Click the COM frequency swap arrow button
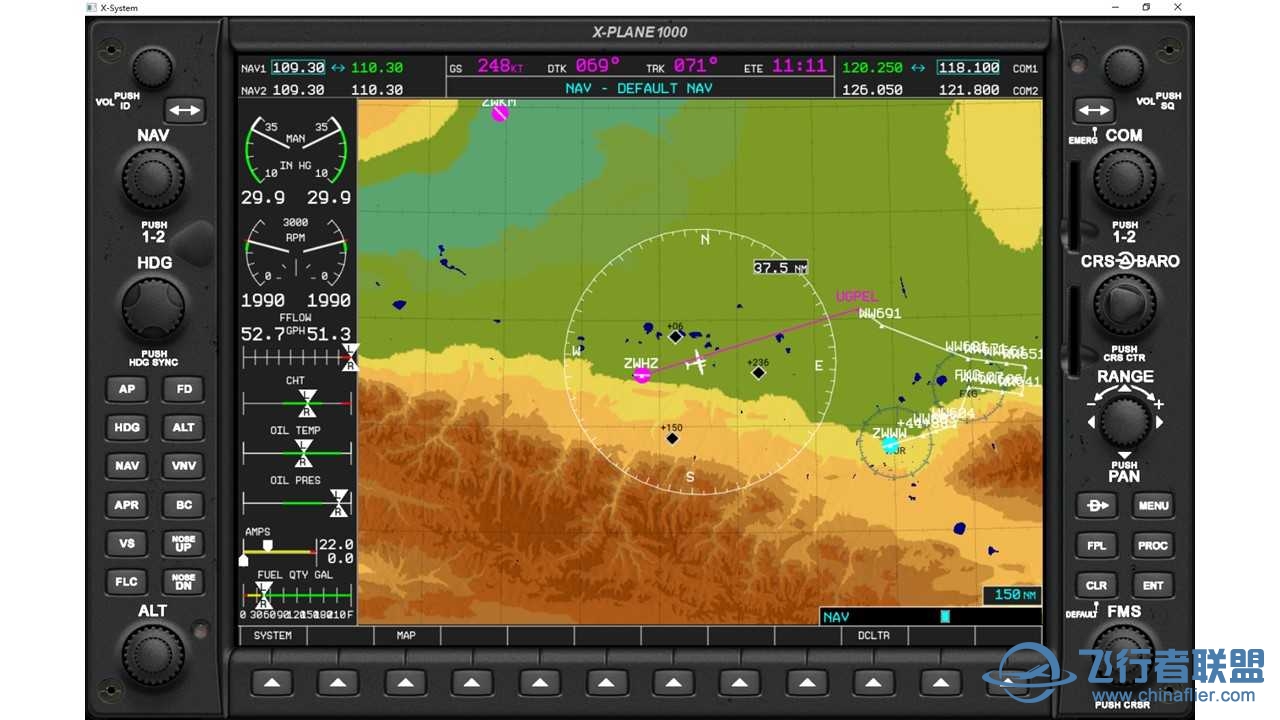The width and height of the screenshot is (1280, 720). tap(1095, 110)
